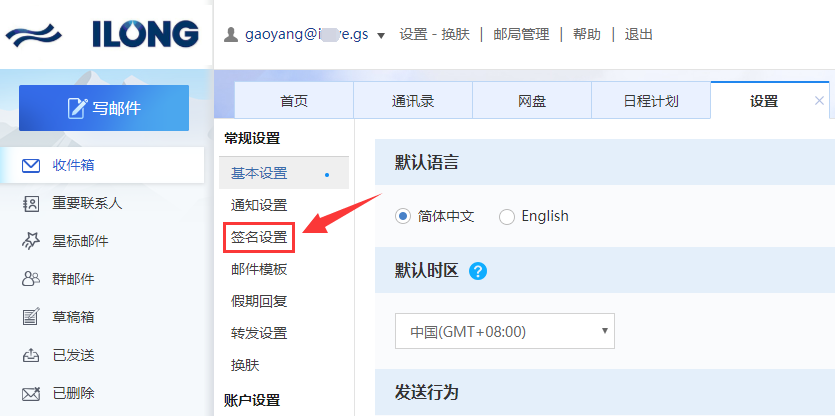
Task: Click the deleted mail icon
Action: click(31, 393)
